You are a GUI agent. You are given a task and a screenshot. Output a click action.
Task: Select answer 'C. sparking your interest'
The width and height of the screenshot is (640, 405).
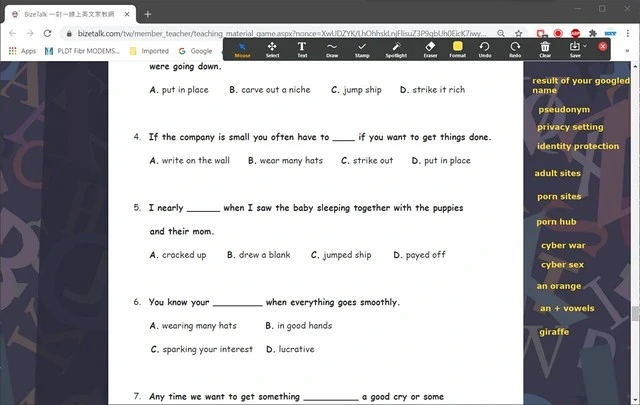tap(202, 349)
